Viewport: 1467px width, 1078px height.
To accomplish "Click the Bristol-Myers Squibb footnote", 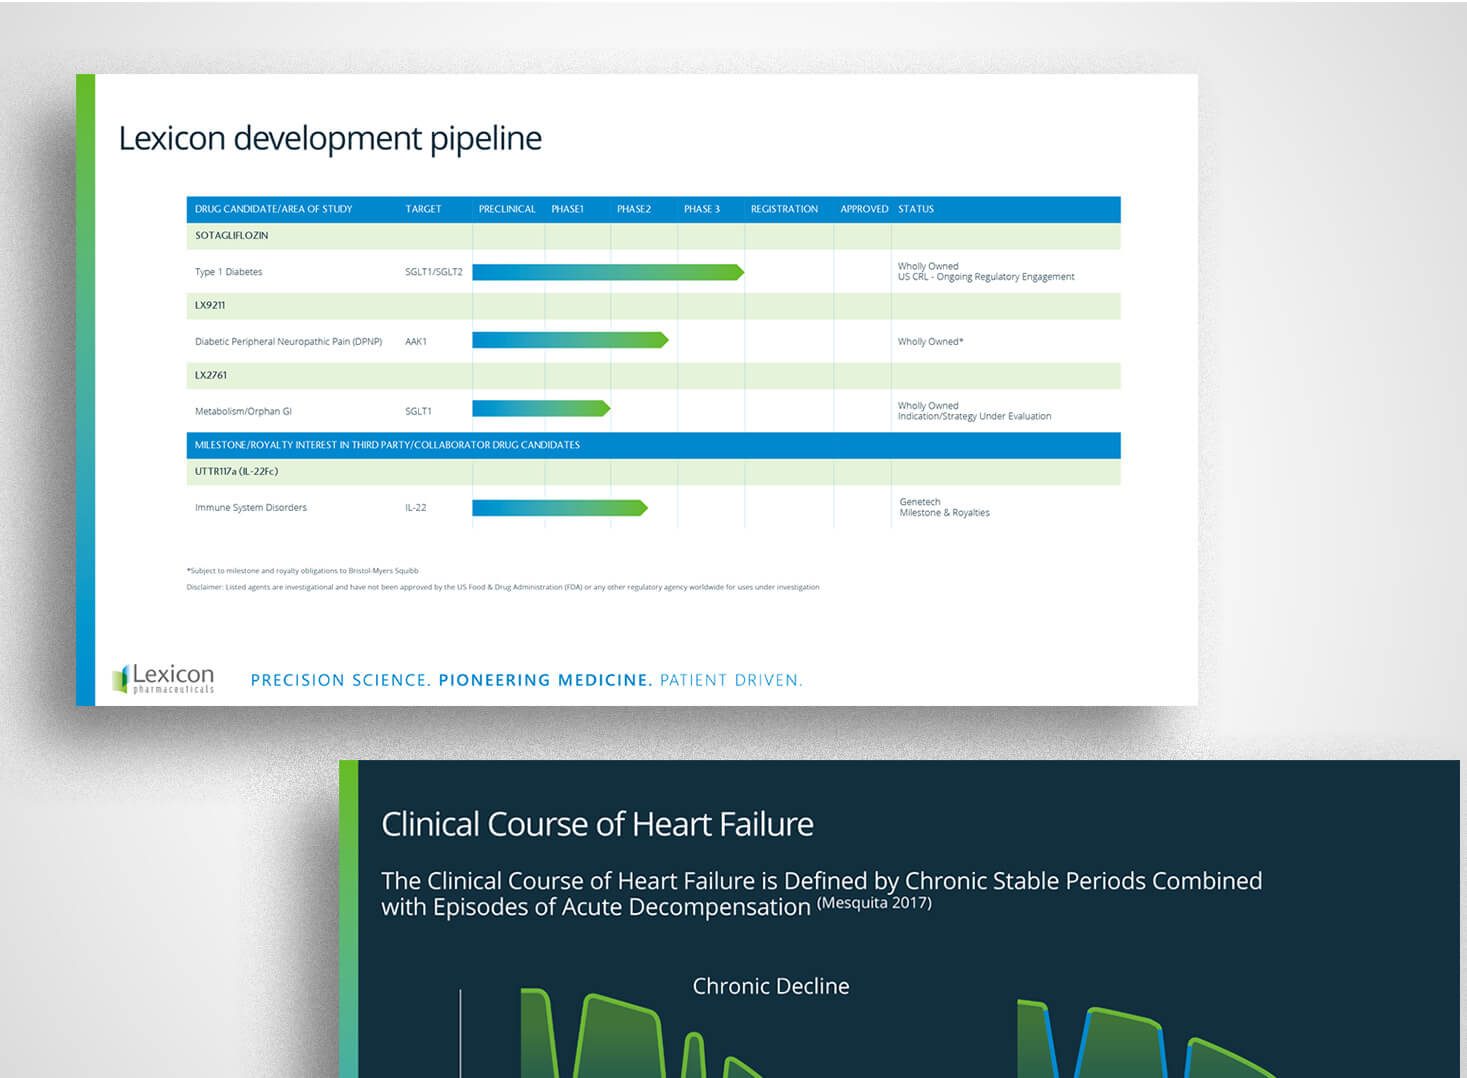I will click(302, 571).
